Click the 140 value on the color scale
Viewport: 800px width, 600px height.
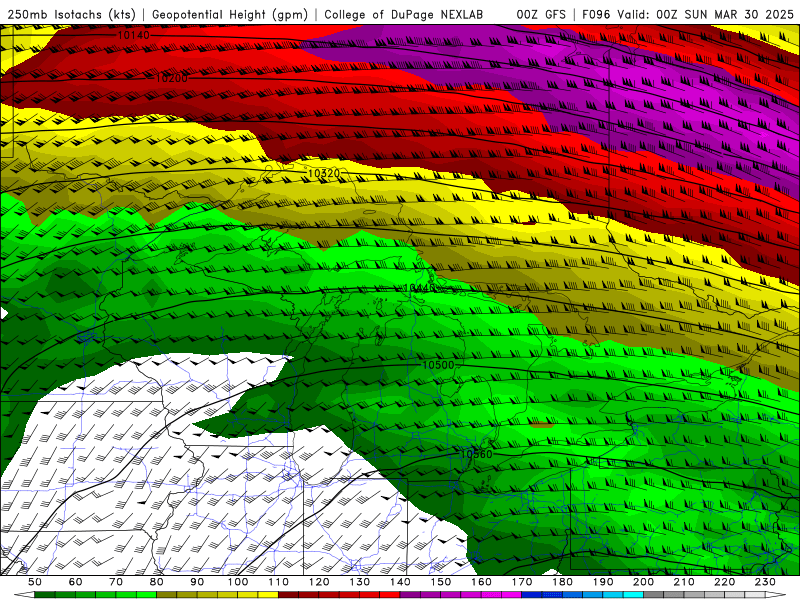tap(400, 582)
